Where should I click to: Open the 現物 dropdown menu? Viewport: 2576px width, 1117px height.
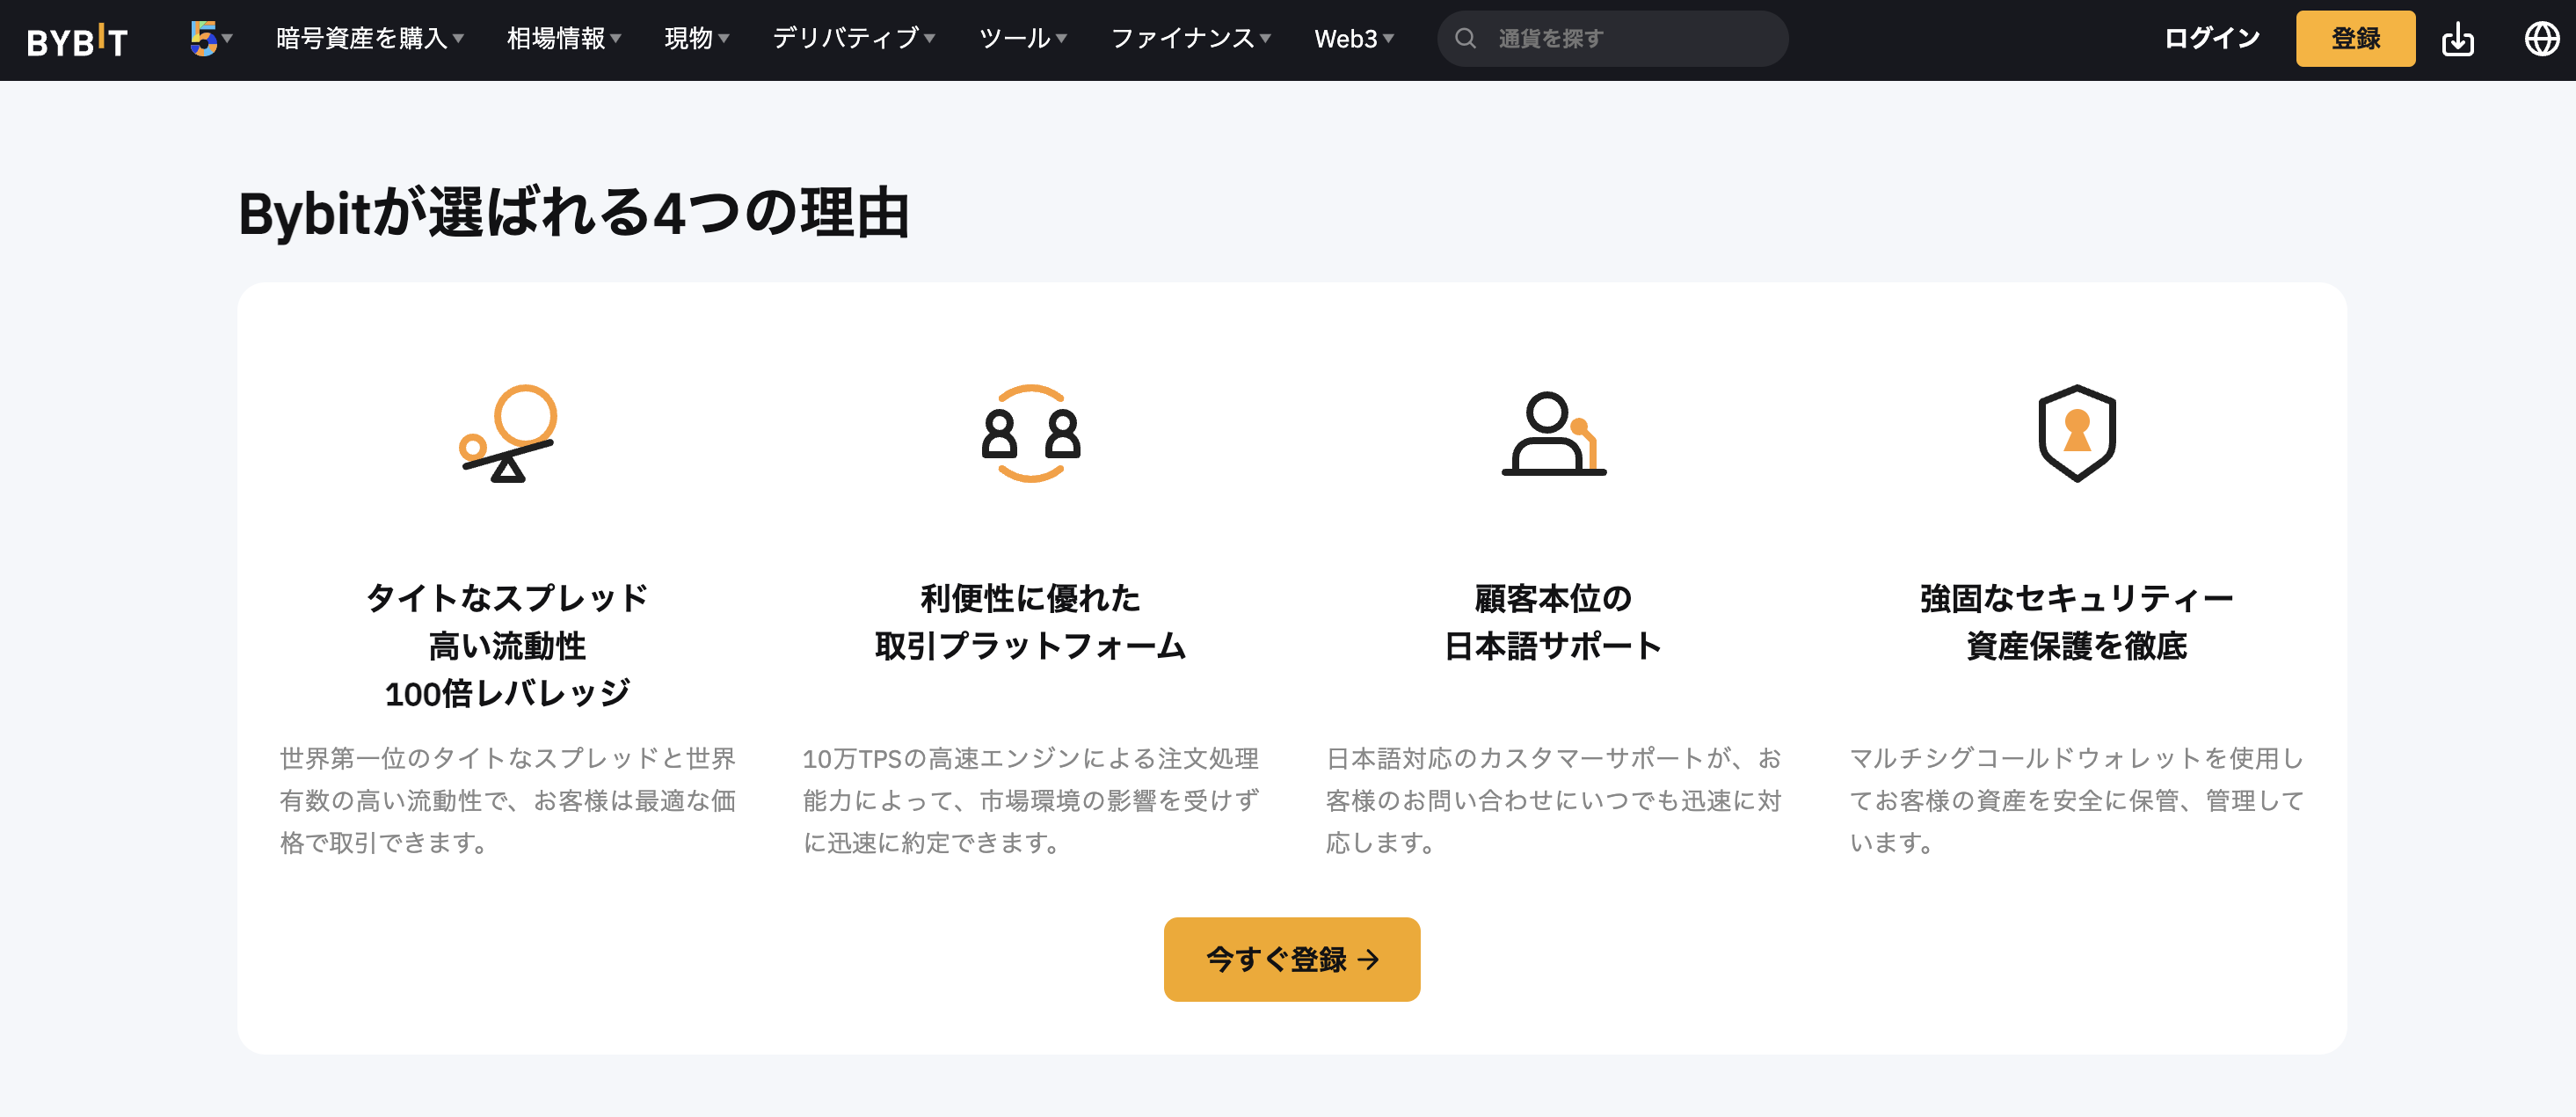pyautogui.click(x=696, y=39)
